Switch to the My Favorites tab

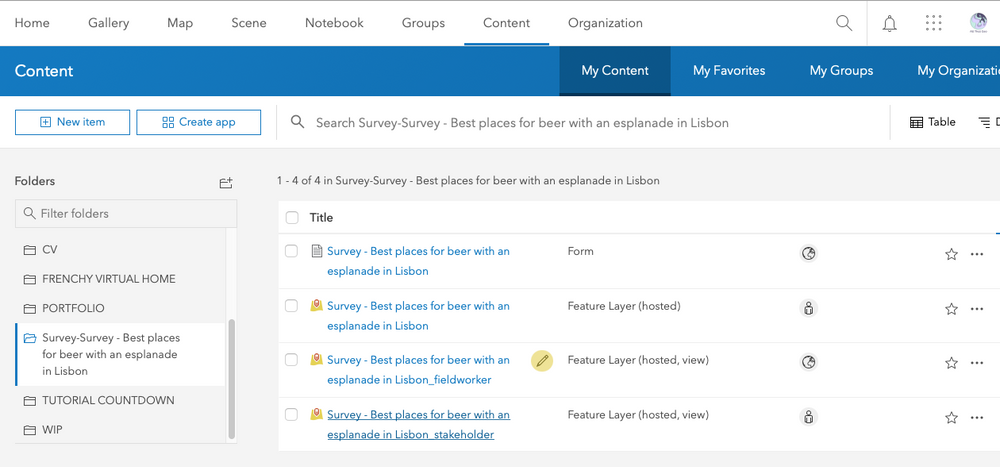[729, 71]
